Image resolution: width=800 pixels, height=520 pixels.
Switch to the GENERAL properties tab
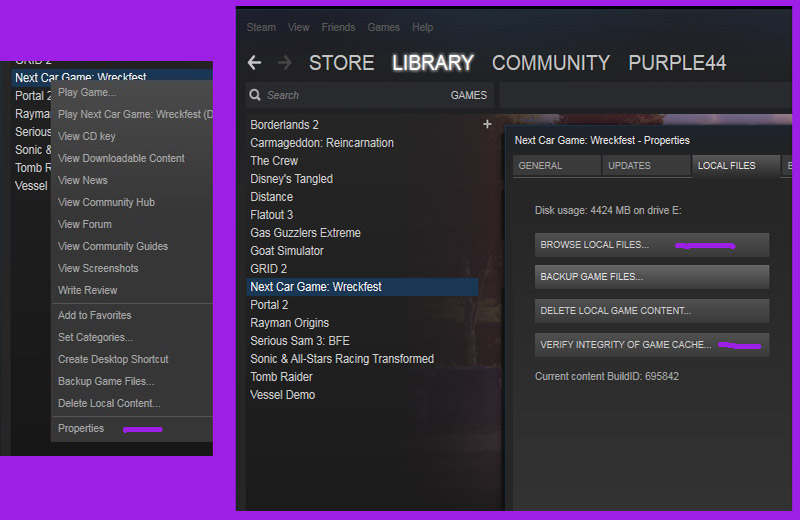click(x=556, y=166)
